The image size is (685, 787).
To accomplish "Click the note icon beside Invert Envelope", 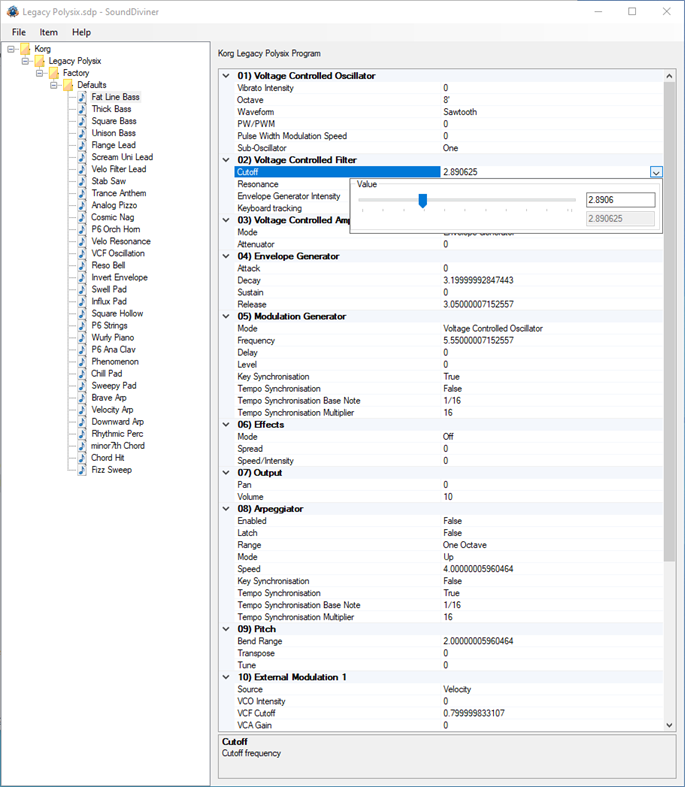I will [82, 278].
